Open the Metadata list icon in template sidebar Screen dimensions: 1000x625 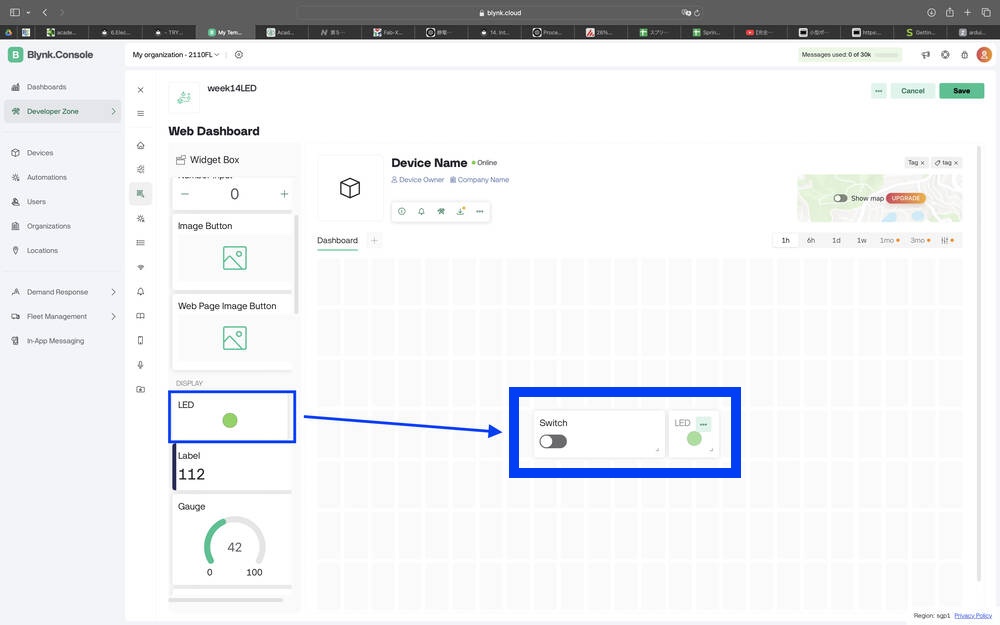tap(140, 242)
